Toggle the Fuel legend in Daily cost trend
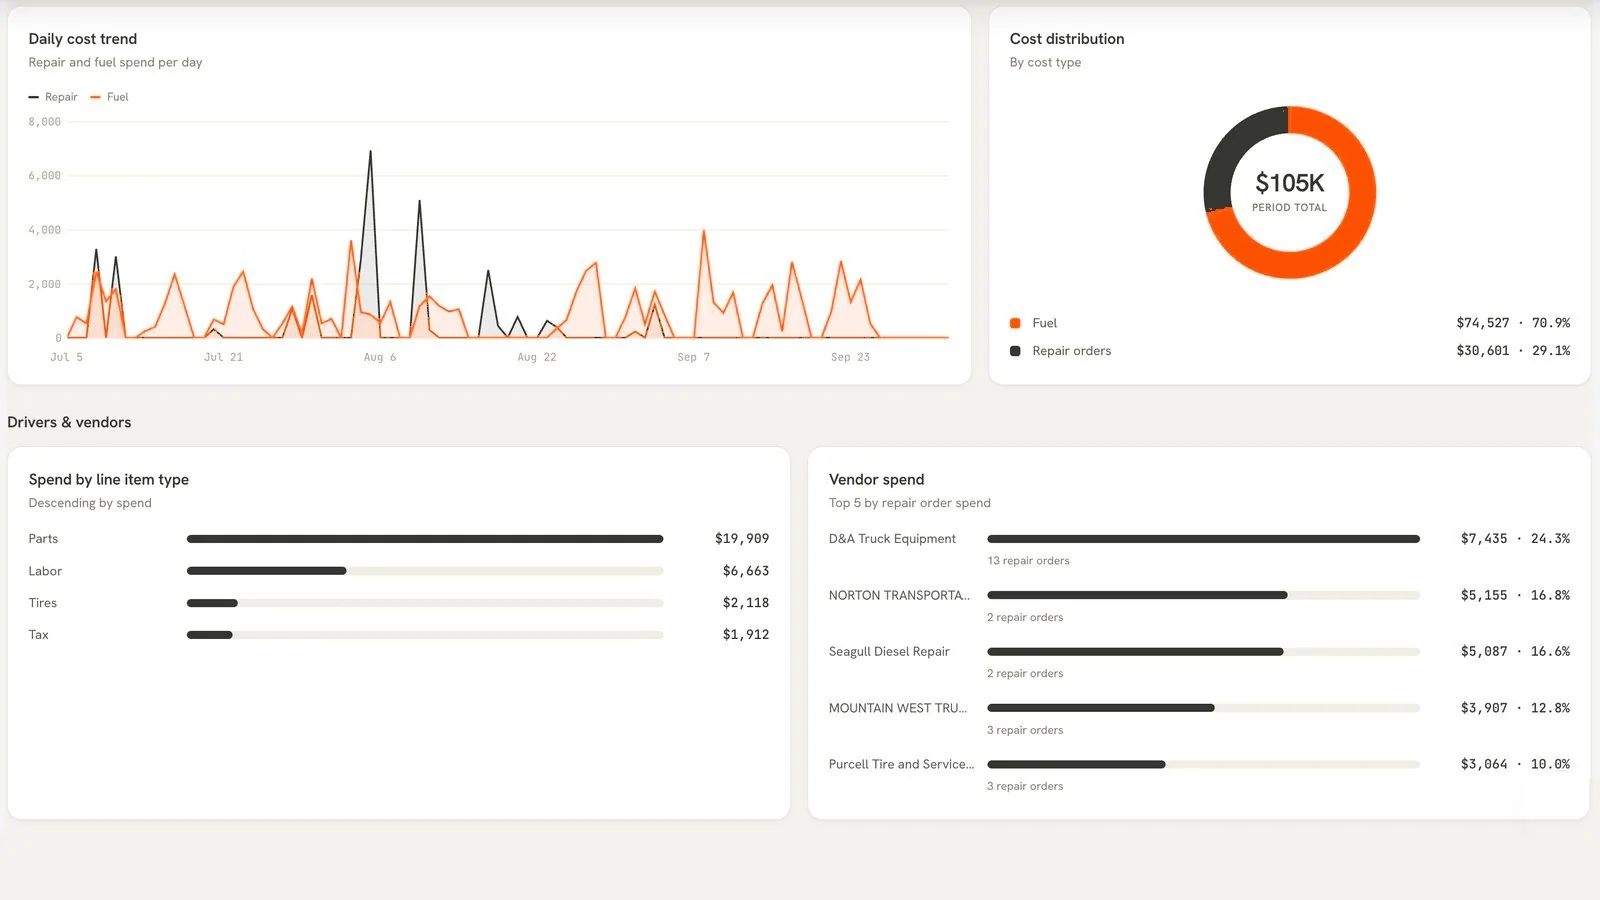Viewport: 1600px width, 900px height. tap(109, 97)
